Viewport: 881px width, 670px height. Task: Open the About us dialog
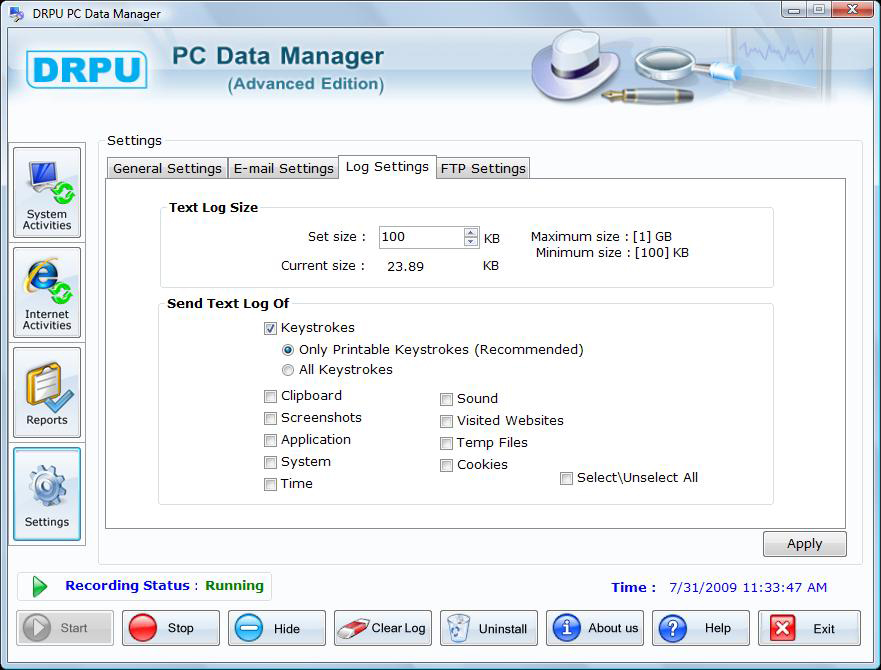[x=595, y=628]
